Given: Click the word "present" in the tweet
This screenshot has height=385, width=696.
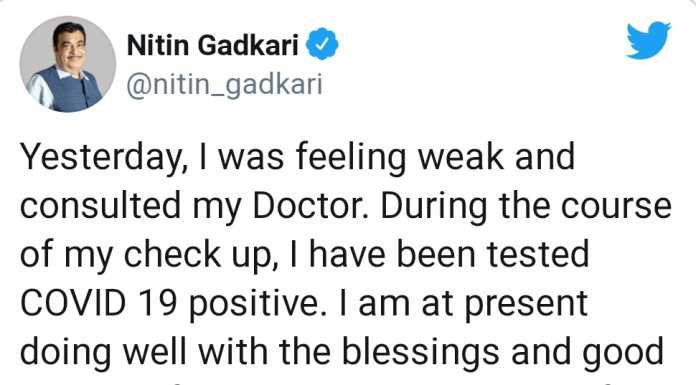Looking at the screenshot, I should (x=526, y=306).
